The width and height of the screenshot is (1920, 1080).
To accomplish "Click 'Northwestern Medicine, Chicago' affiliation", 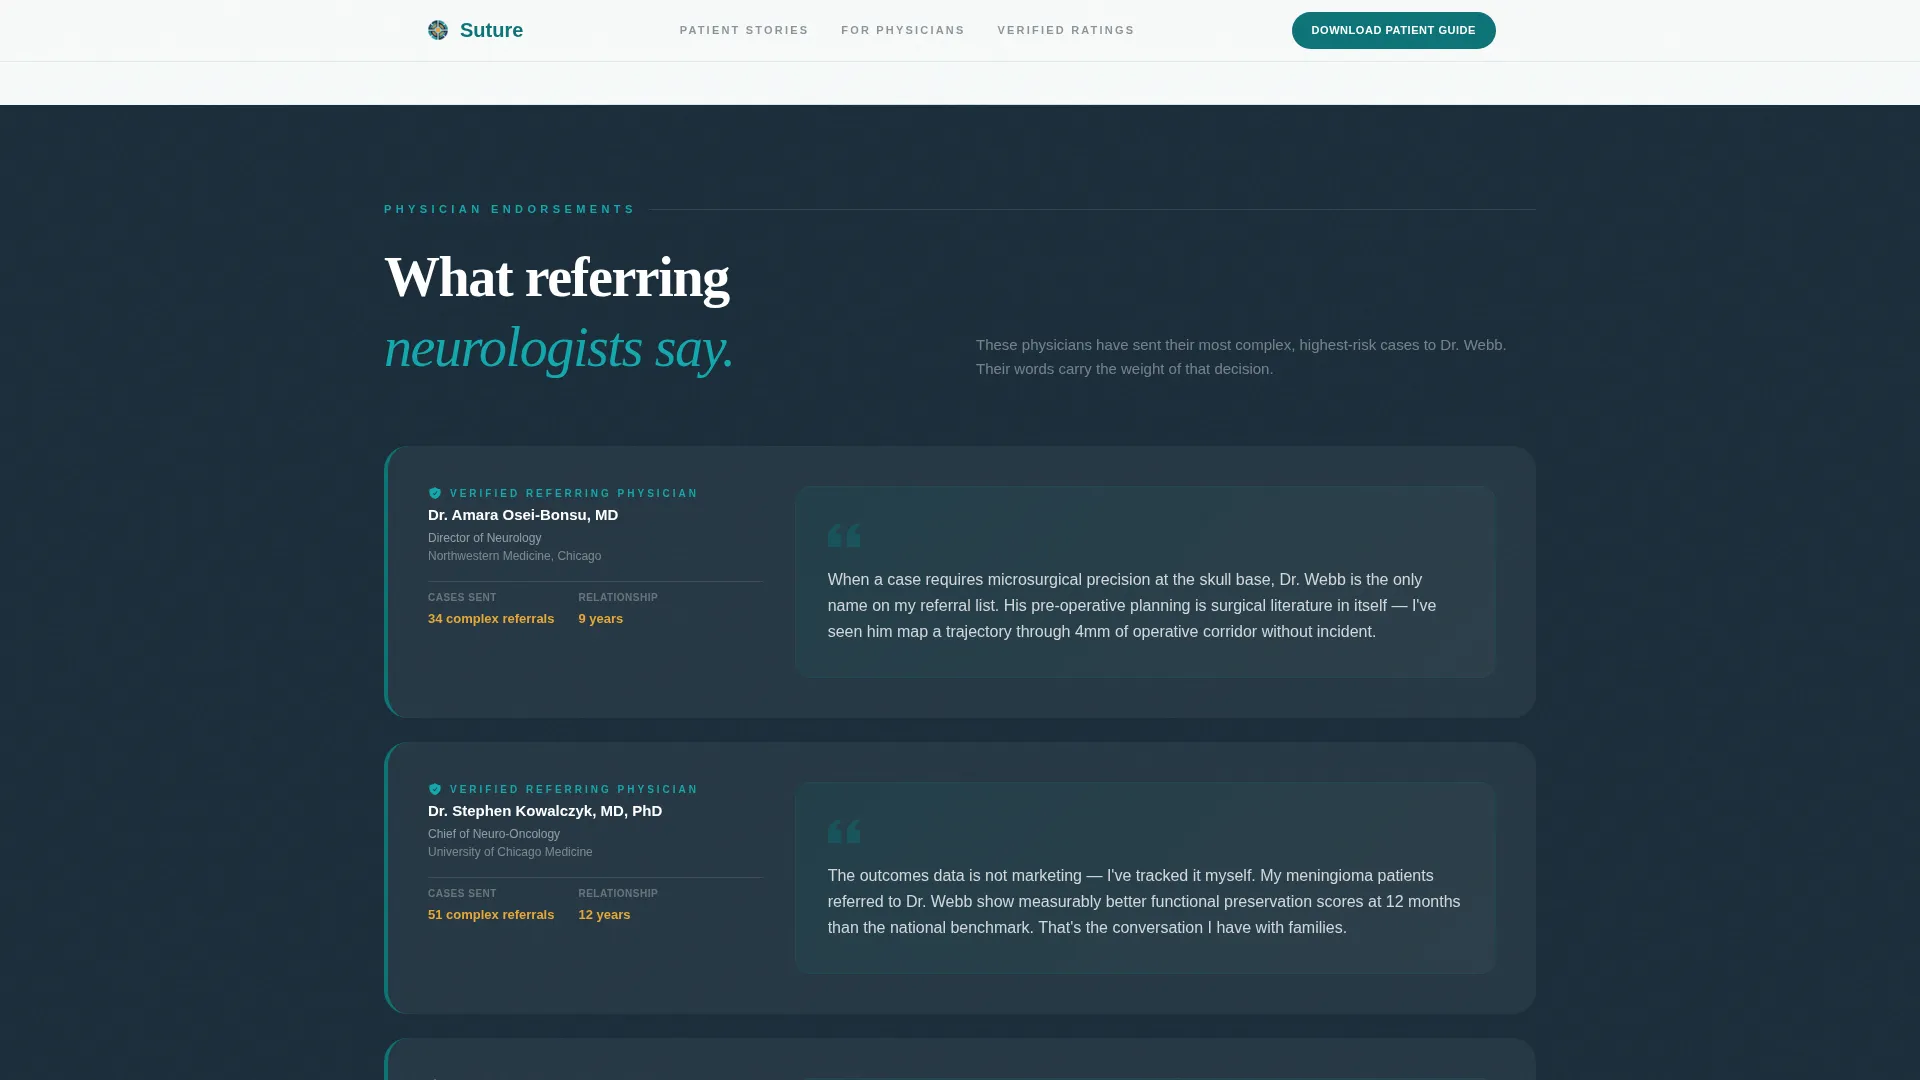I will coord(515,556).
